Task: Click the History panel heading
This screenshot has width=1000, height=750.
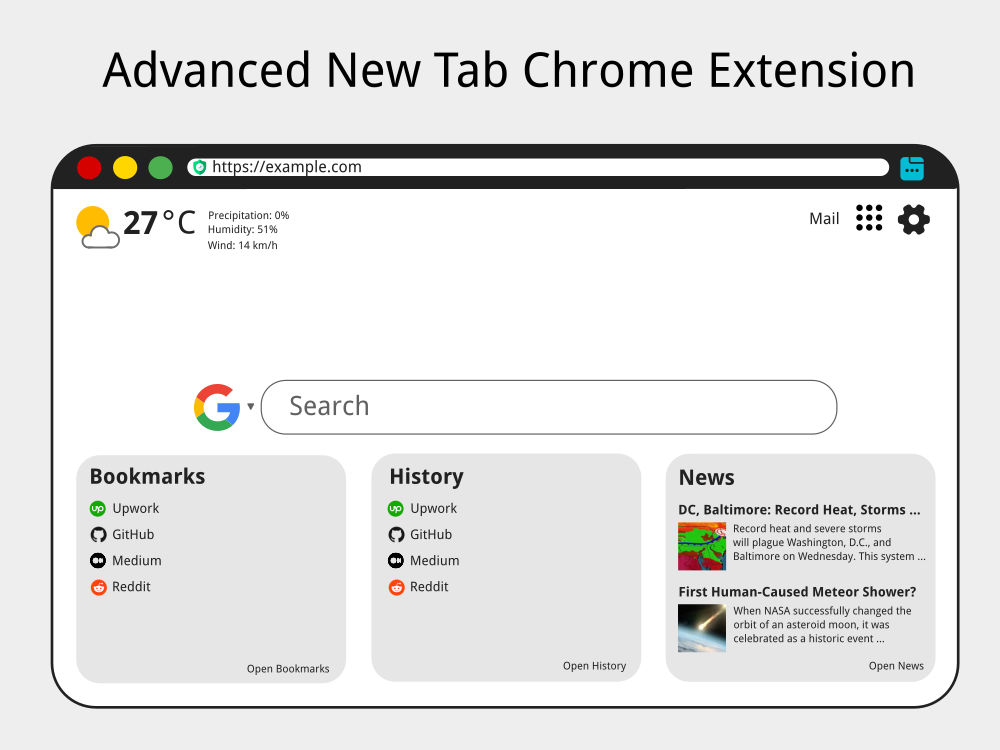Action: click(x=427, y=477)
